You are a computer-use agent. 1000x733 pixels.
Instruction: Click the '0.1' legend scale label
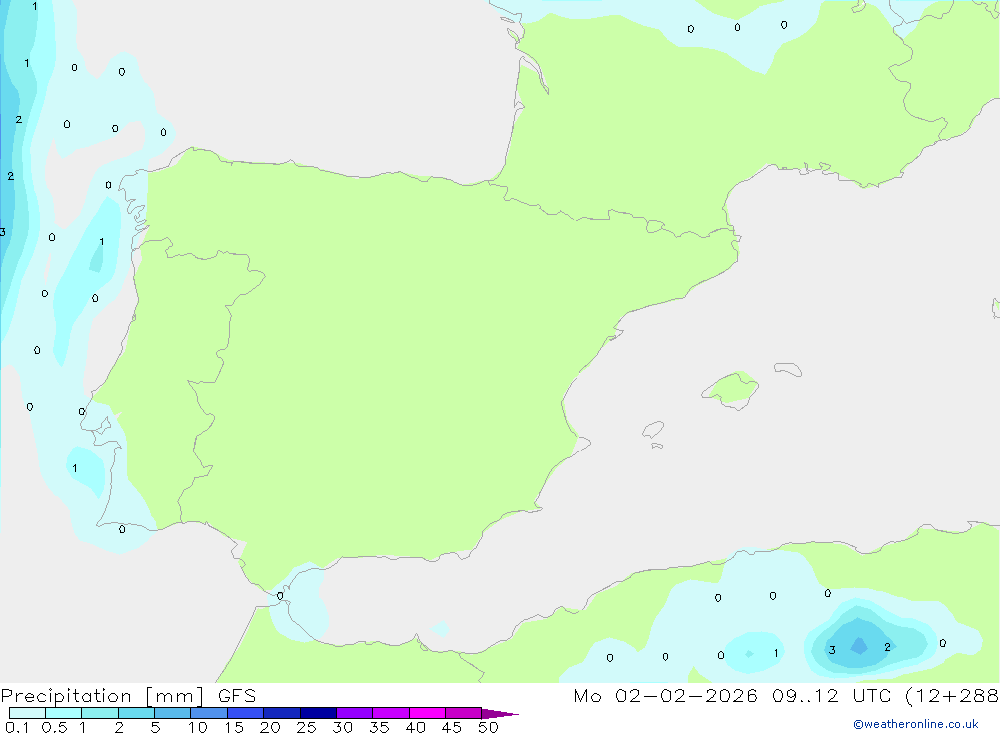17,727
